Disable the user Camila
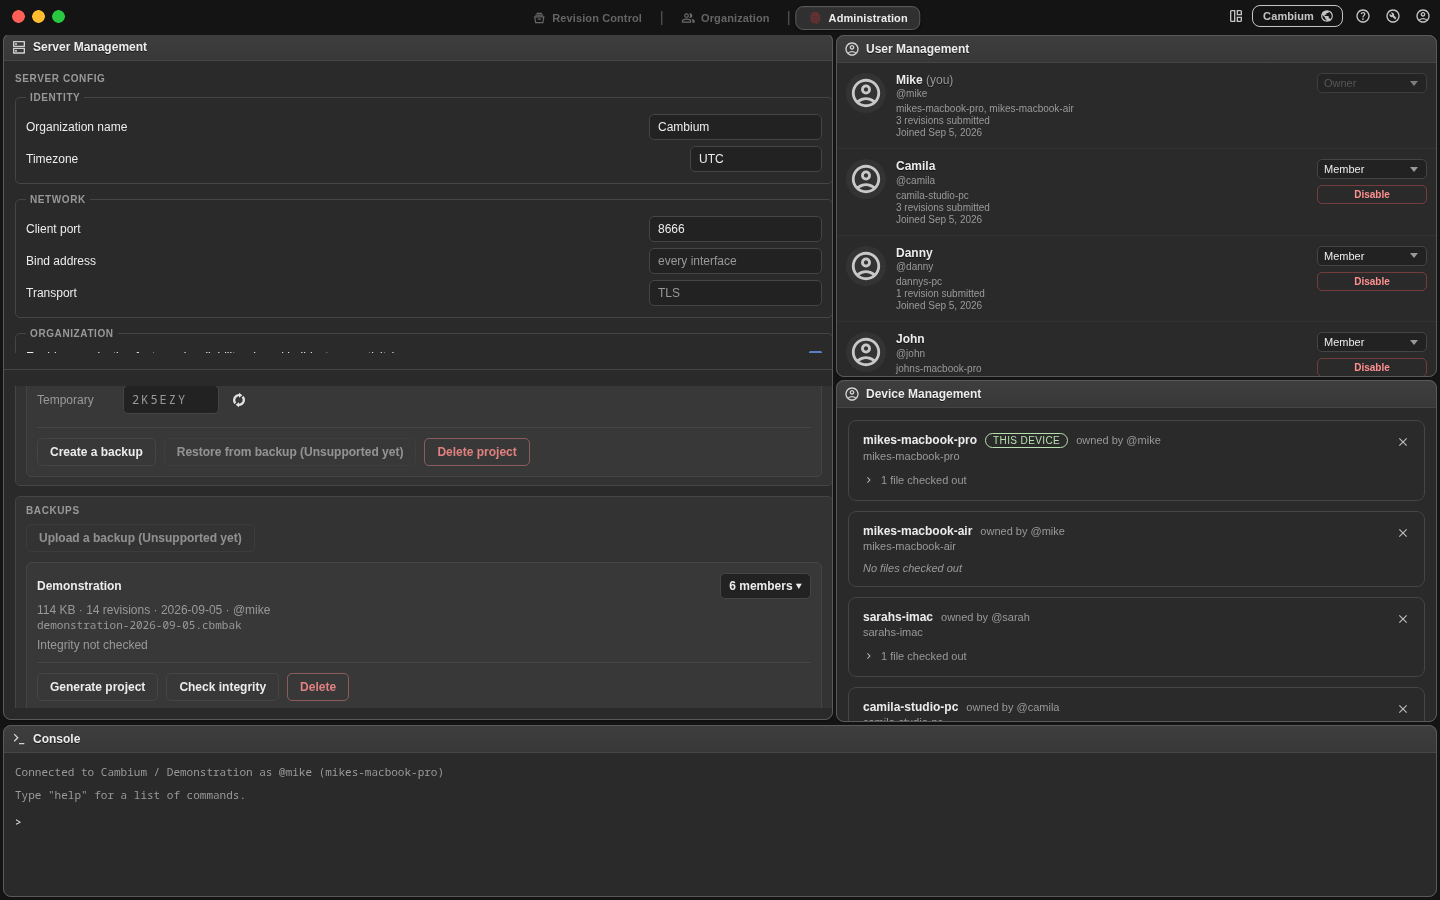The width and height of the screenshot is (1440, 900). (1371, 194)
